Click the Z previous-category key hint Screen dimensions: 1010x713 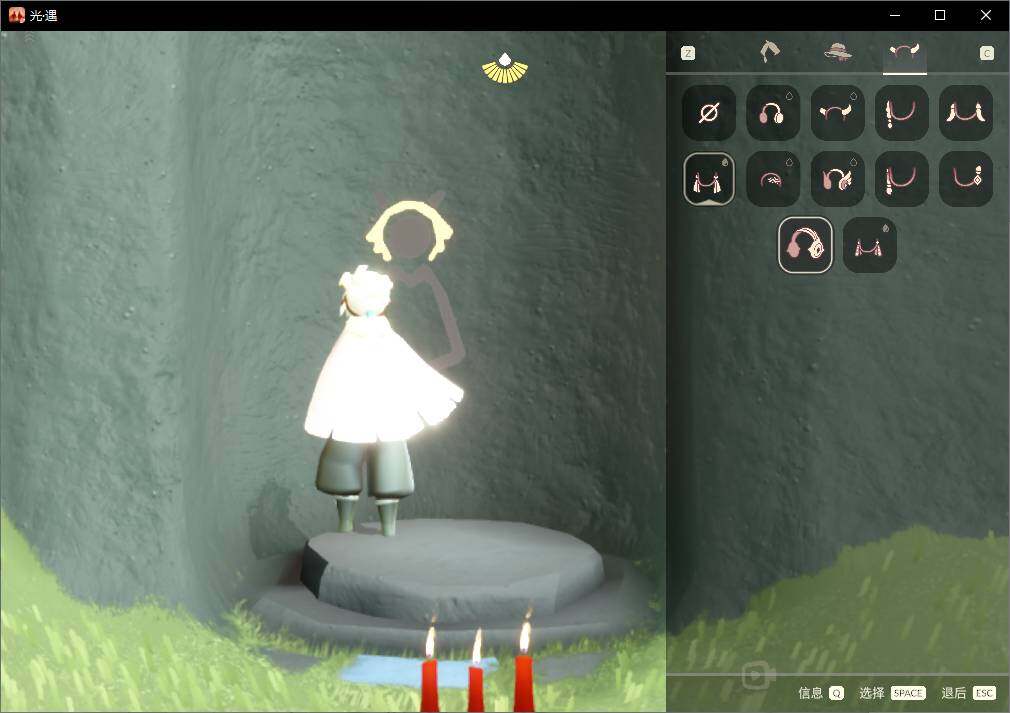tap(688, 53)
